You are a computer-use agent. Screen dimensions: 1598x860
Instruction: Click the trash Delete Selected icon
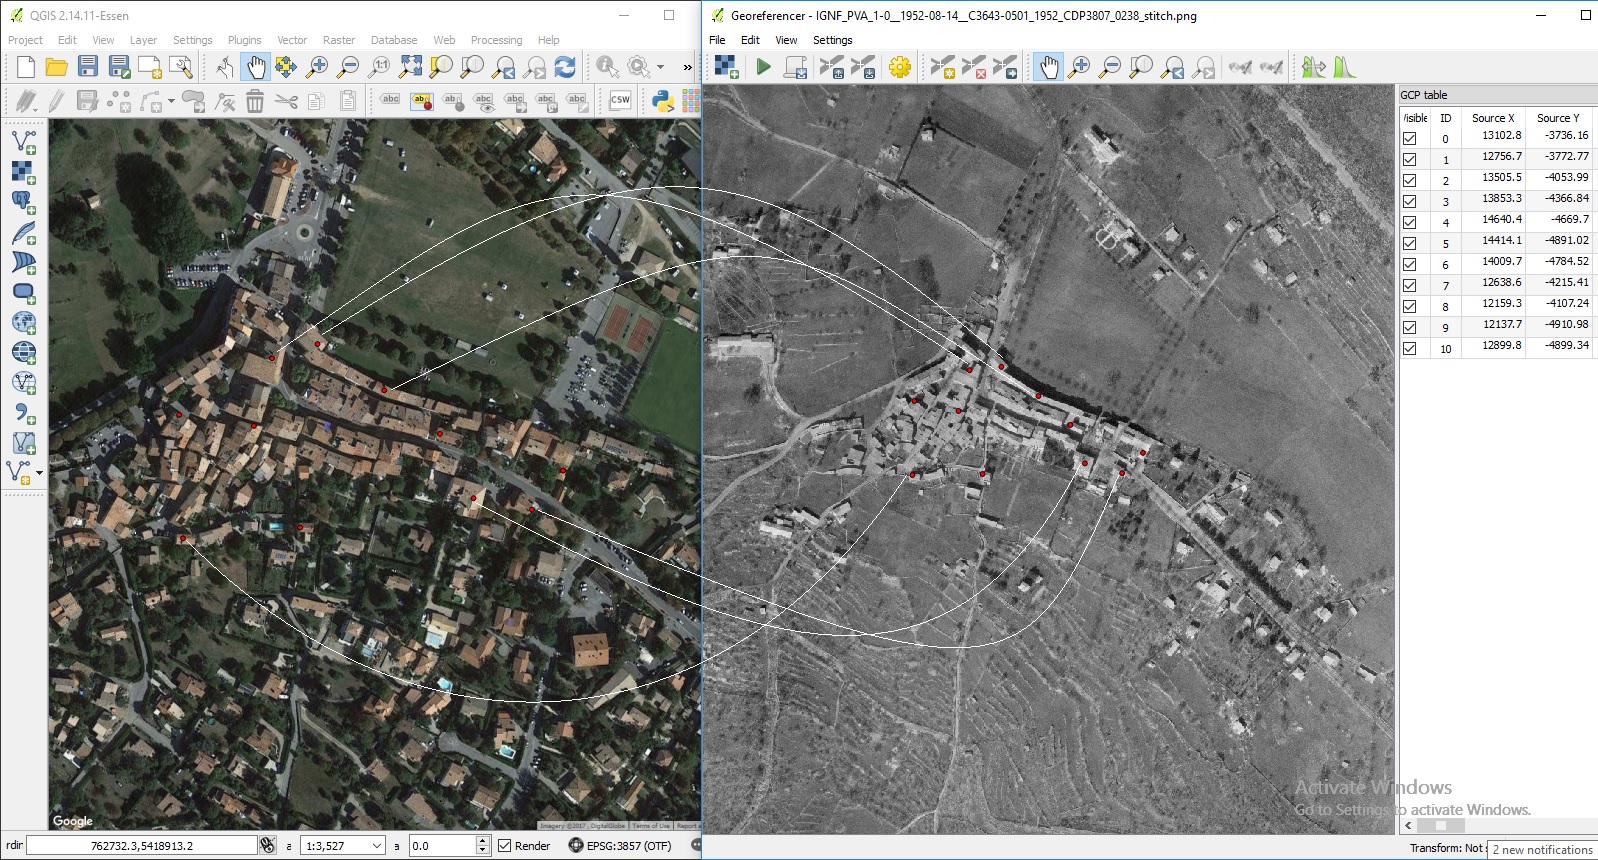(255, 100)
